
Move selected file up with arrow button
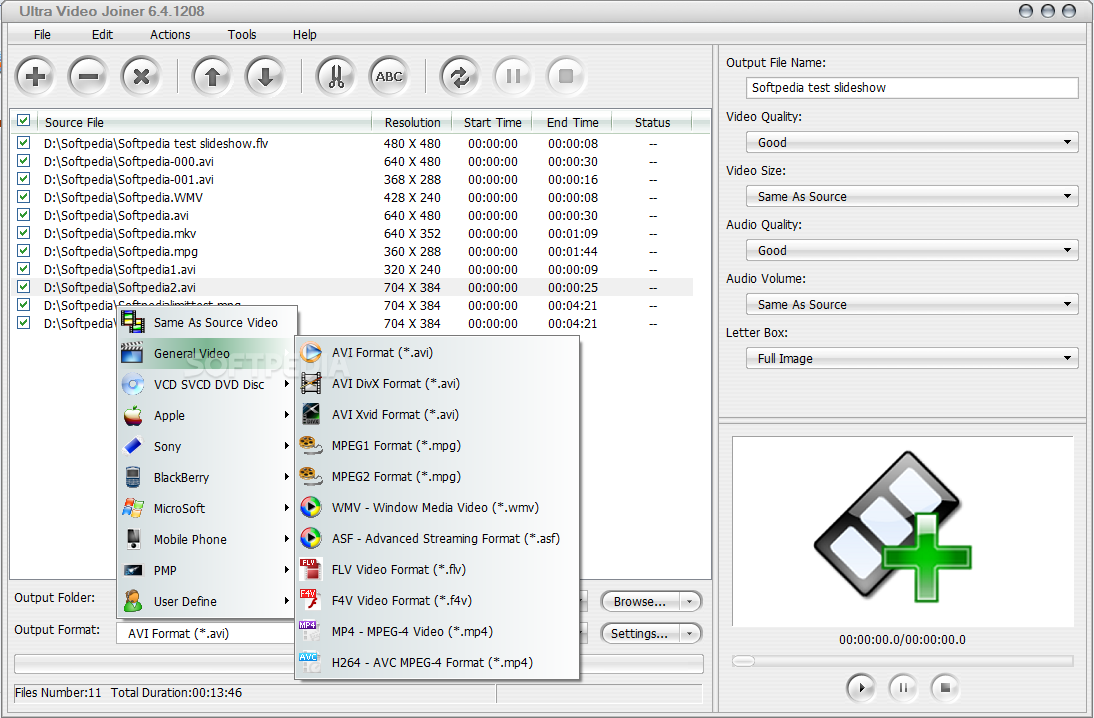[x=212, y=76]
